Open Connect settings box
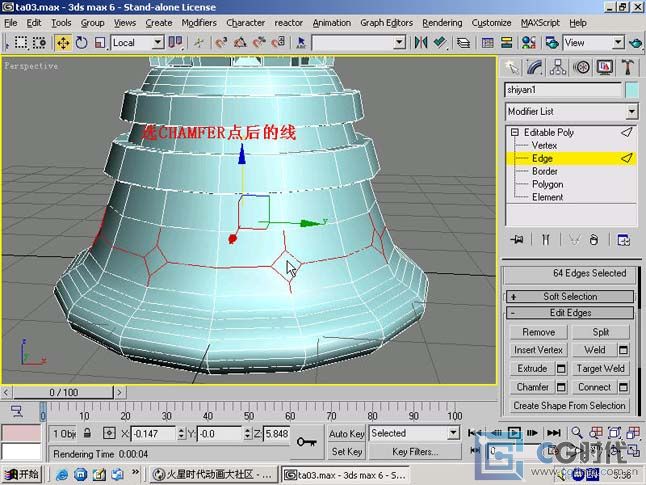This screenshot has width=646, height=485. coord(623,387)
